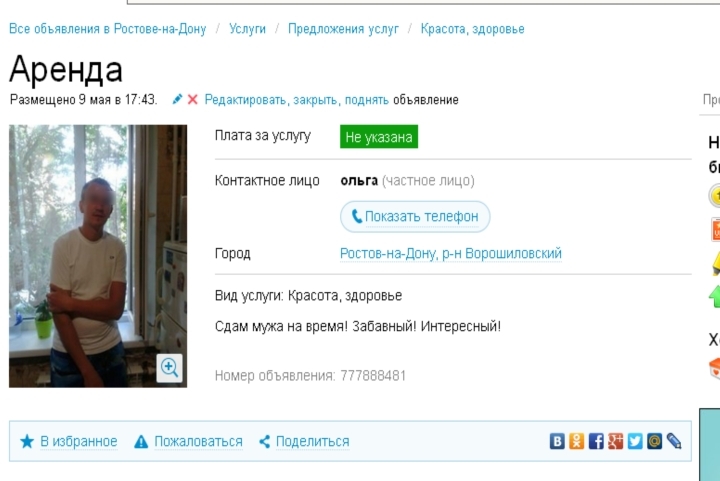Viewport: 720px width, 481px height.
Task: Share via the Mail.ru @ icon
Action: (x=654, y=441)
